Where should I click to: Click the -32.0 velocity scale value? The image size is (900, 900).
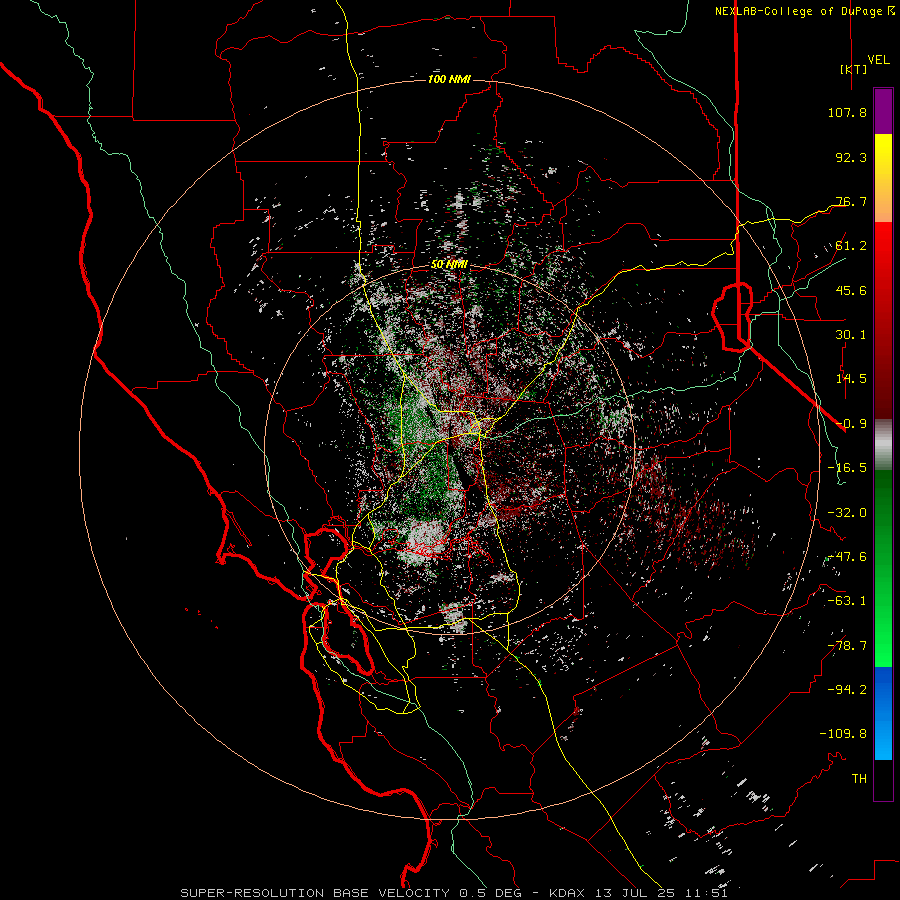pyautogui.click(x=847, y=513)
